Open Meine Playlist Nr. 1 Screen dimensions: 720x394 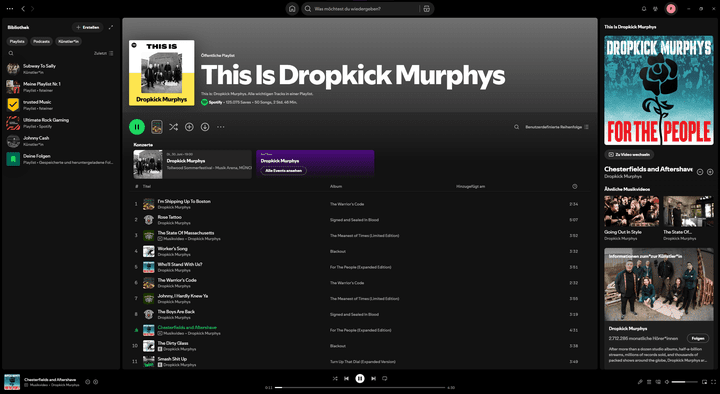tap(61, 87)
